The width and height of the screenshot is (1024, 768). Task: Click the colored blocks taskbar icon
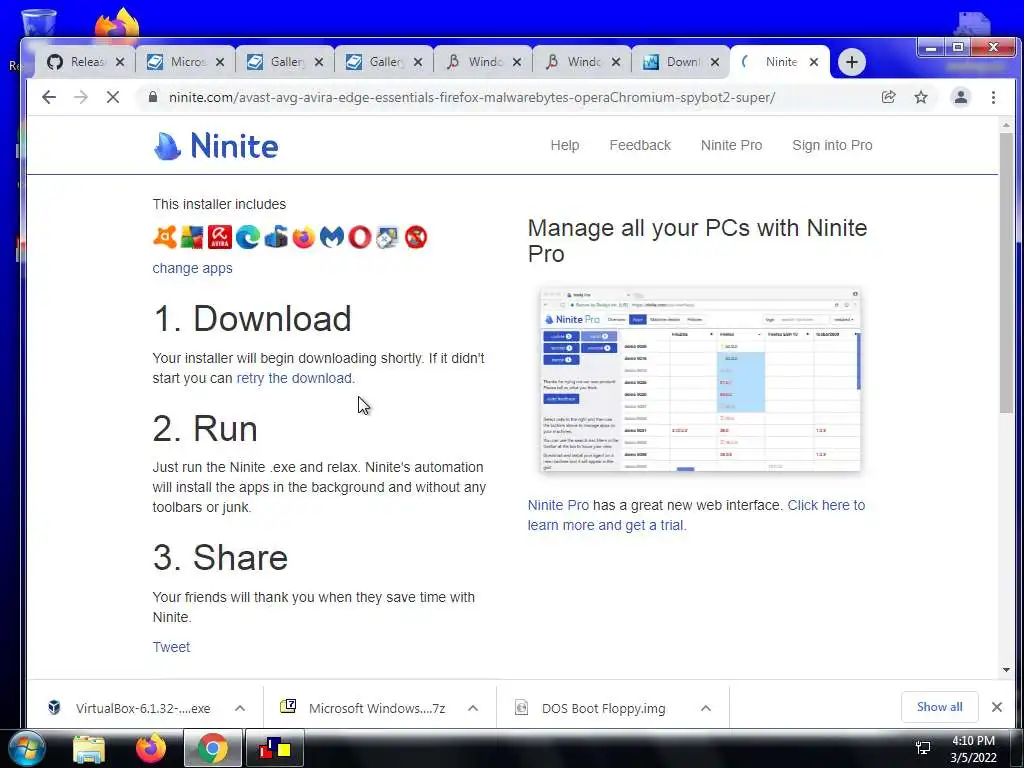tap(275, 748)
